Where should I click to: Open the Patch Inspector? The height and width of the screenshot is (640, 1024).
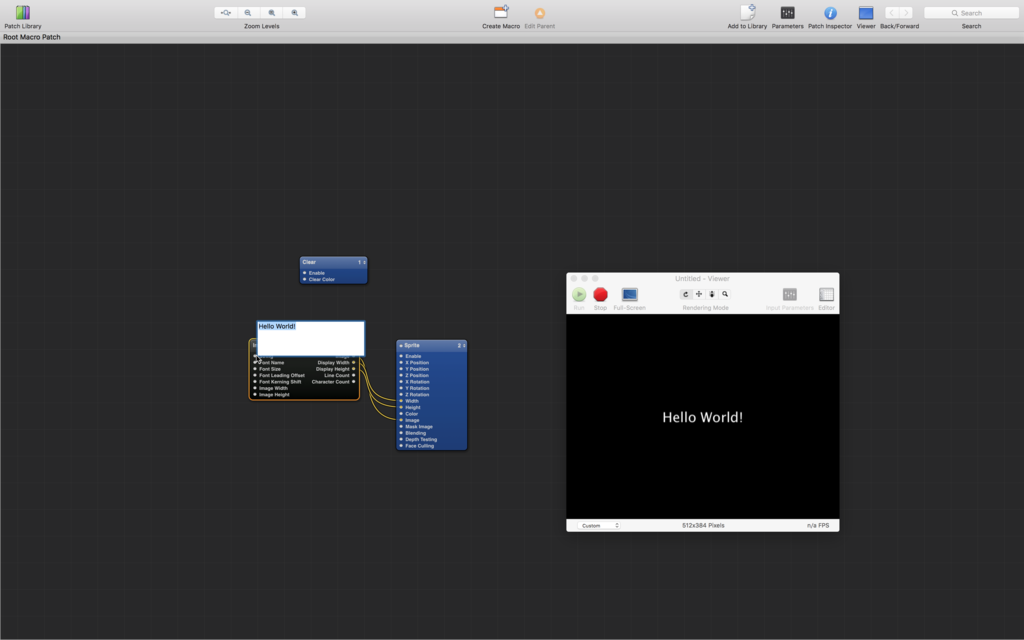coord(830,13)
